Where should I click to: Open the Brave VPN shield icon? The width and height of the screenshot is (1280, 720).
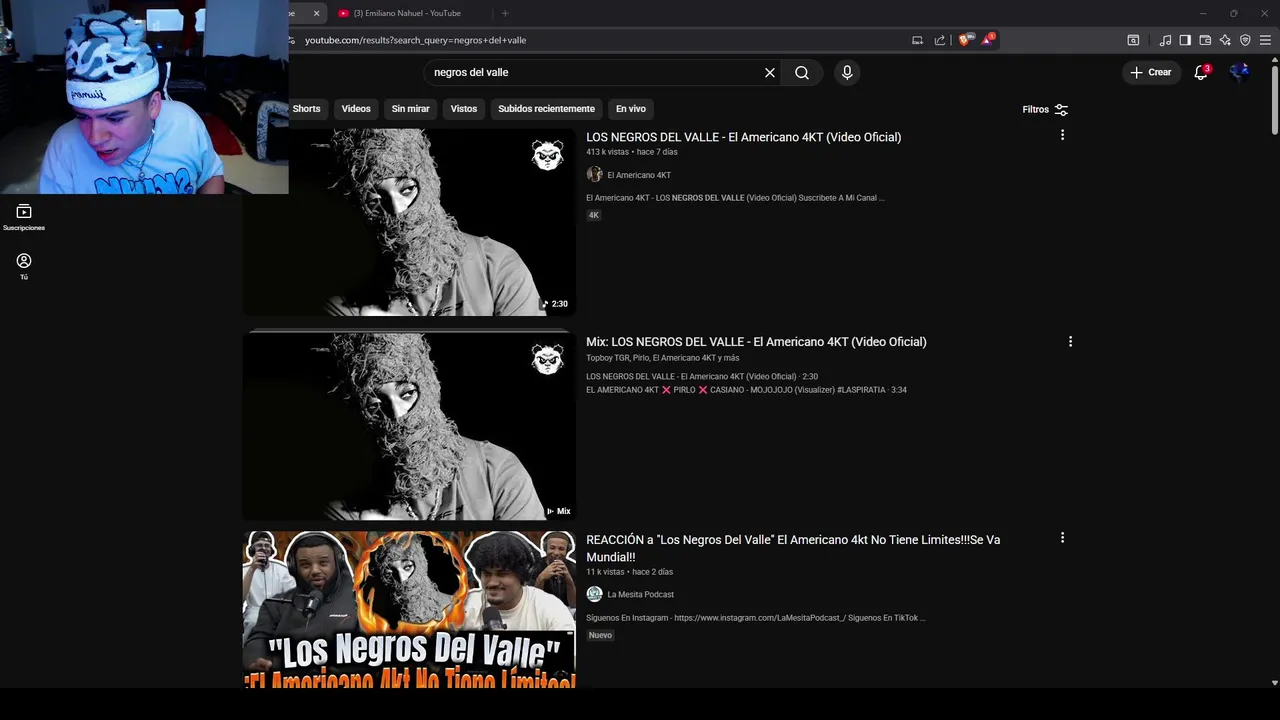(x=1245, y=40)
